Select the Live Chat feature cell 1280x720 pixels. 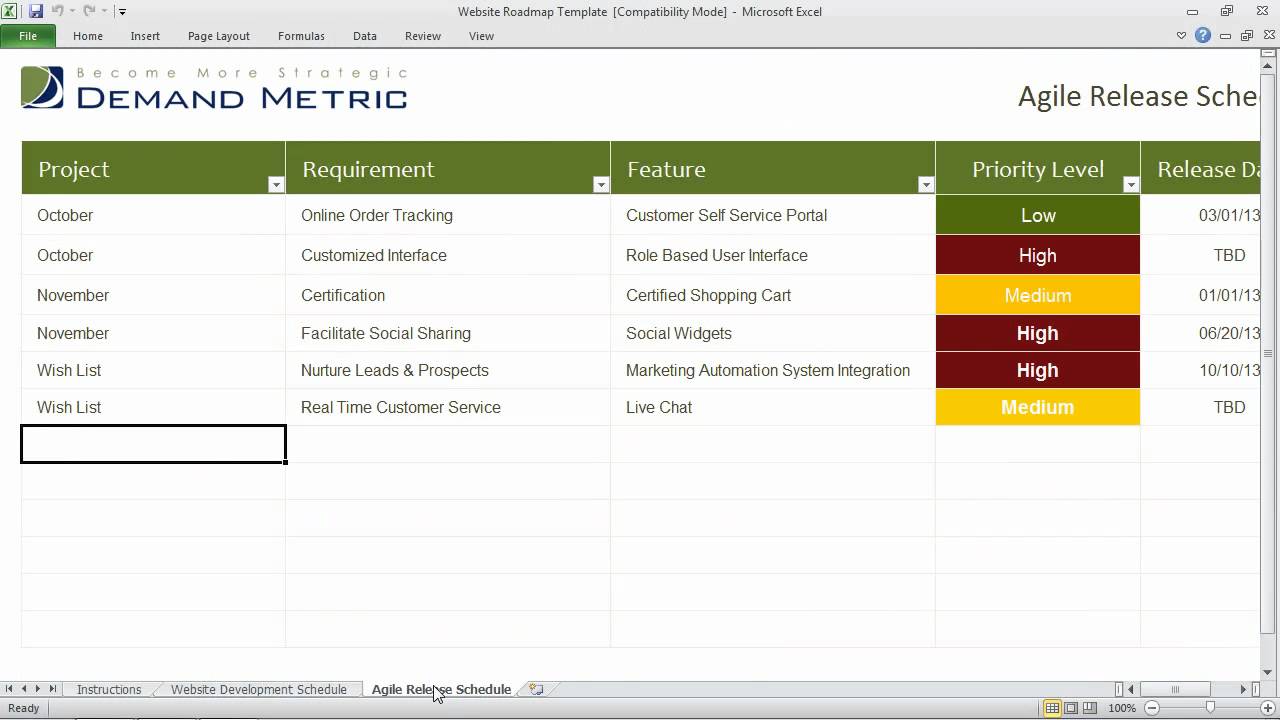pos(773,407)
